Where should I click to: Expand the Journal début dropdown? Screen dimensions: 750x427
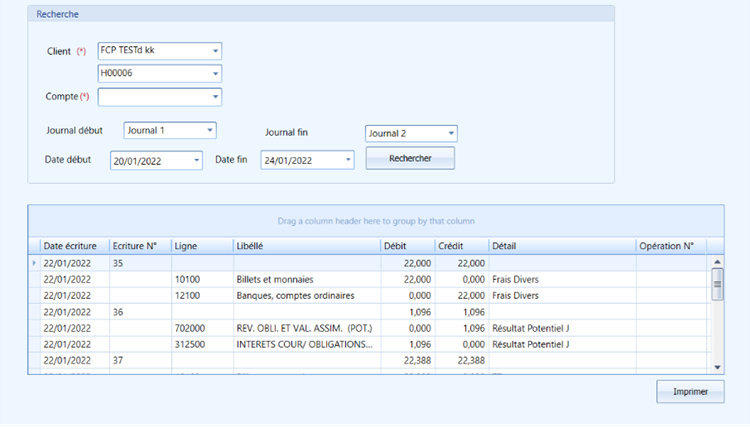(210, 130)
